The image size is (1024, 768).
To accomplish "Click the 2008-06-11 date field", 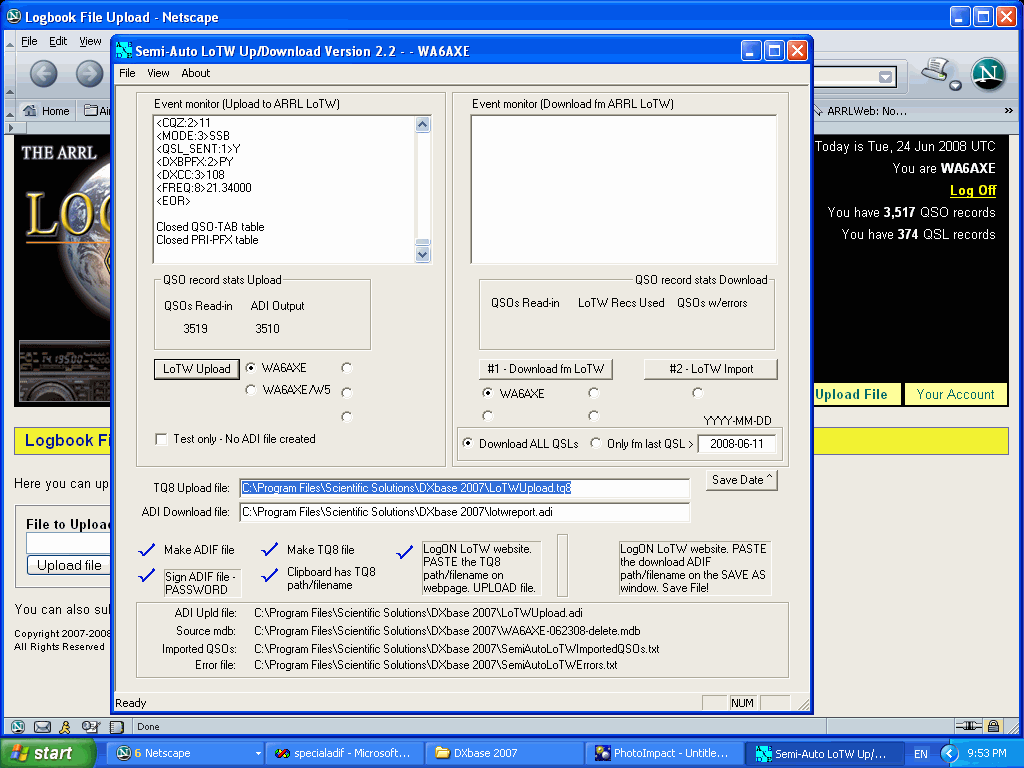I will point(736,444).
